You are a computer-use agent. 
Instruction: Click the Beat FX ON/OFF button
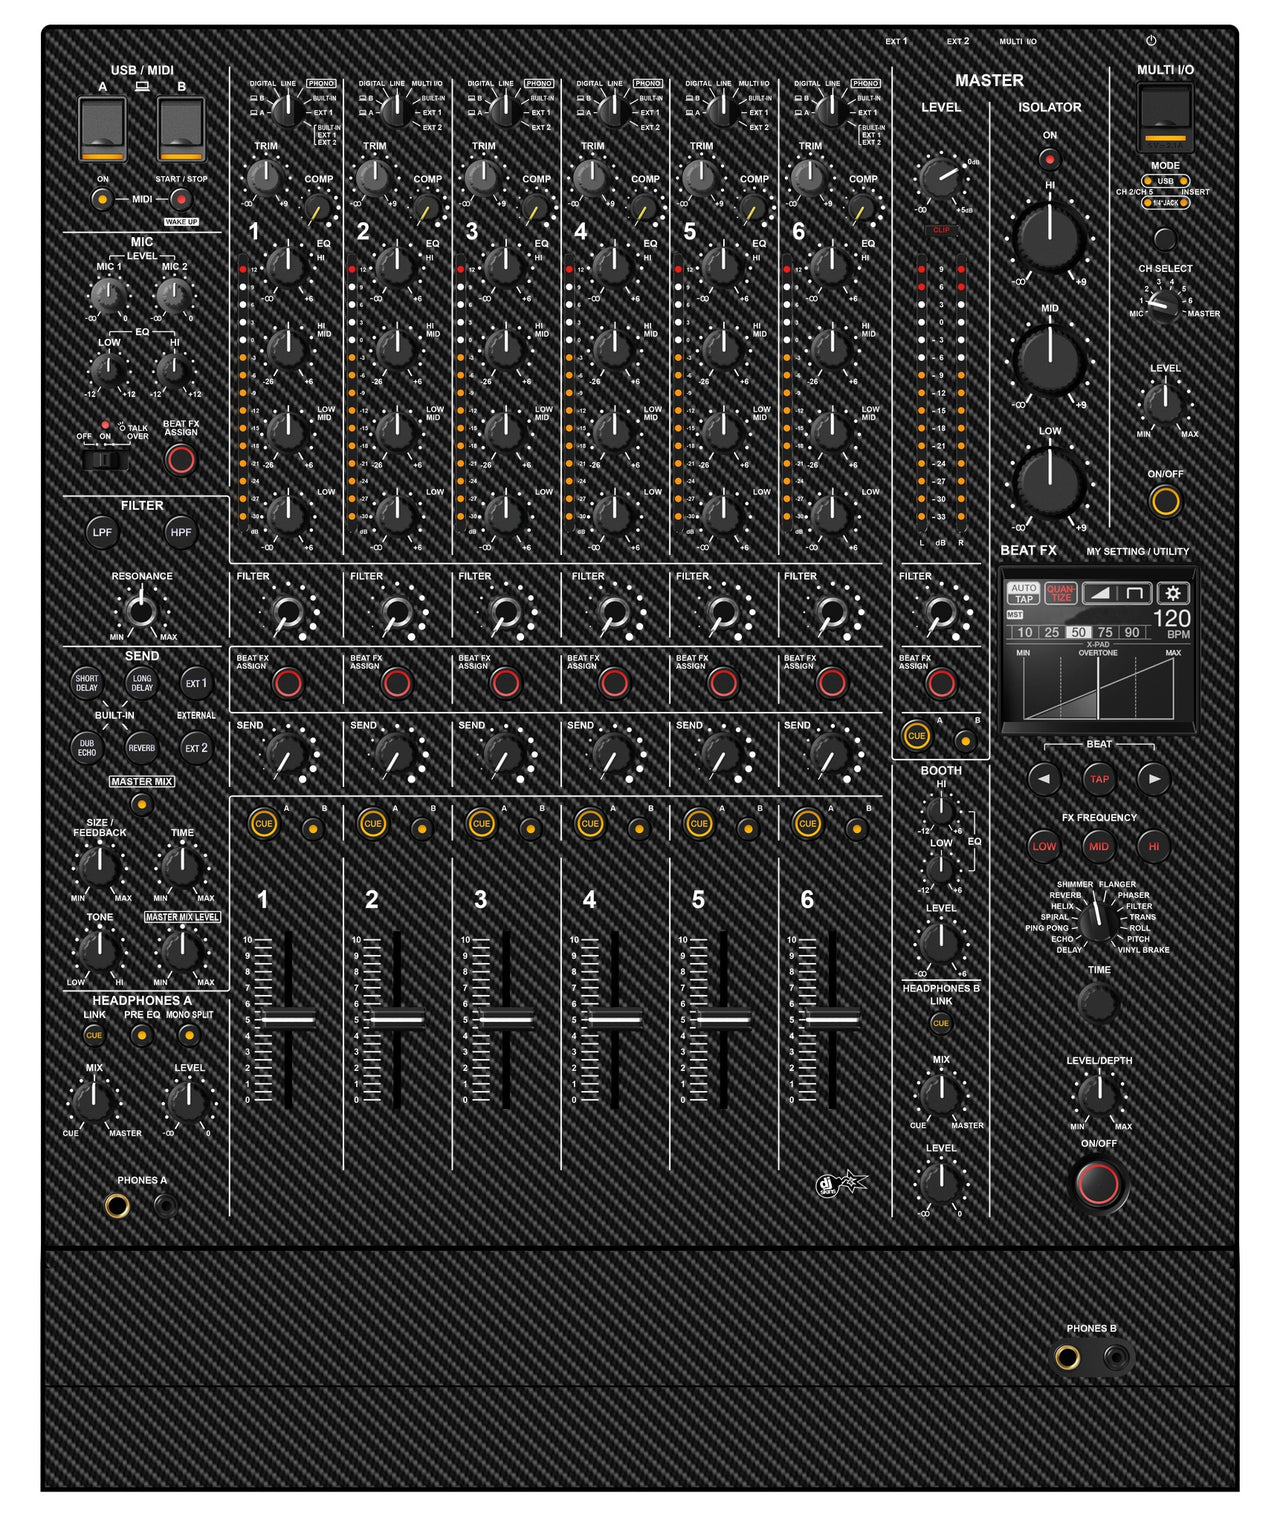pos(1098,1184)
